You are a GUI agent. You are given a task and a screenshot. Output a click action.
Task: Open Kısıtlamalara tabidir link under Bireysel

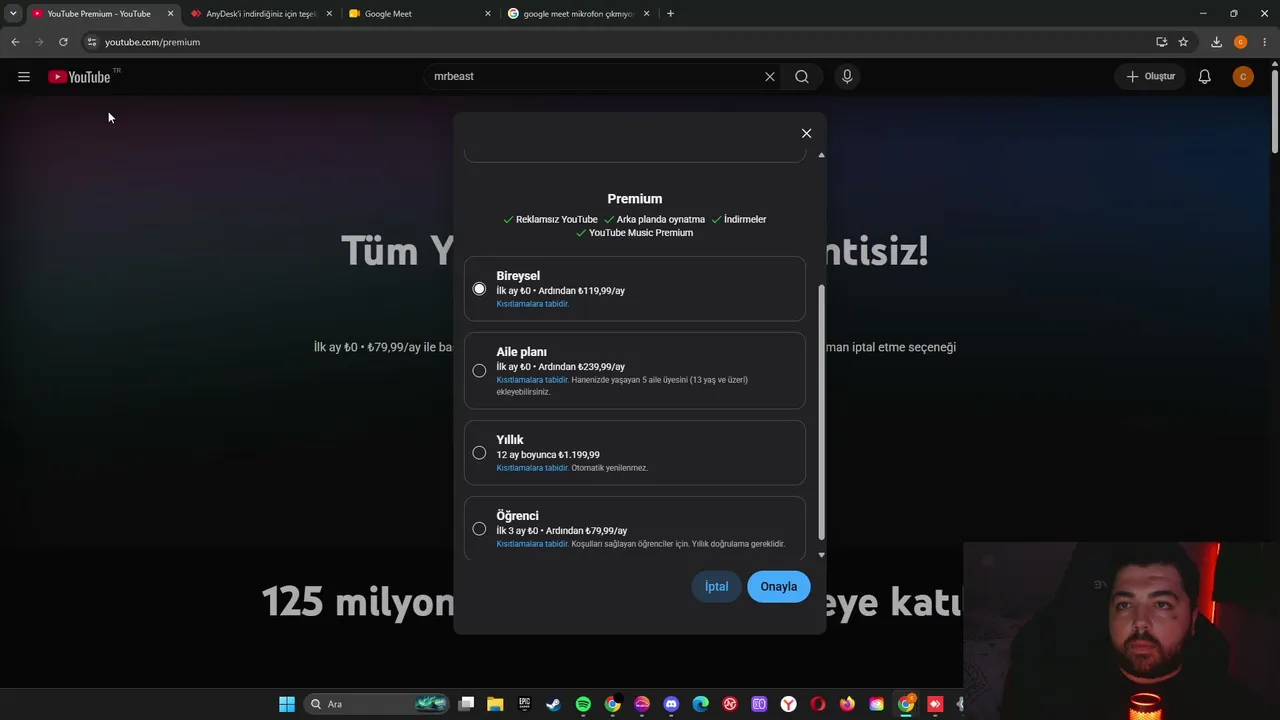[x=532, y=304]
